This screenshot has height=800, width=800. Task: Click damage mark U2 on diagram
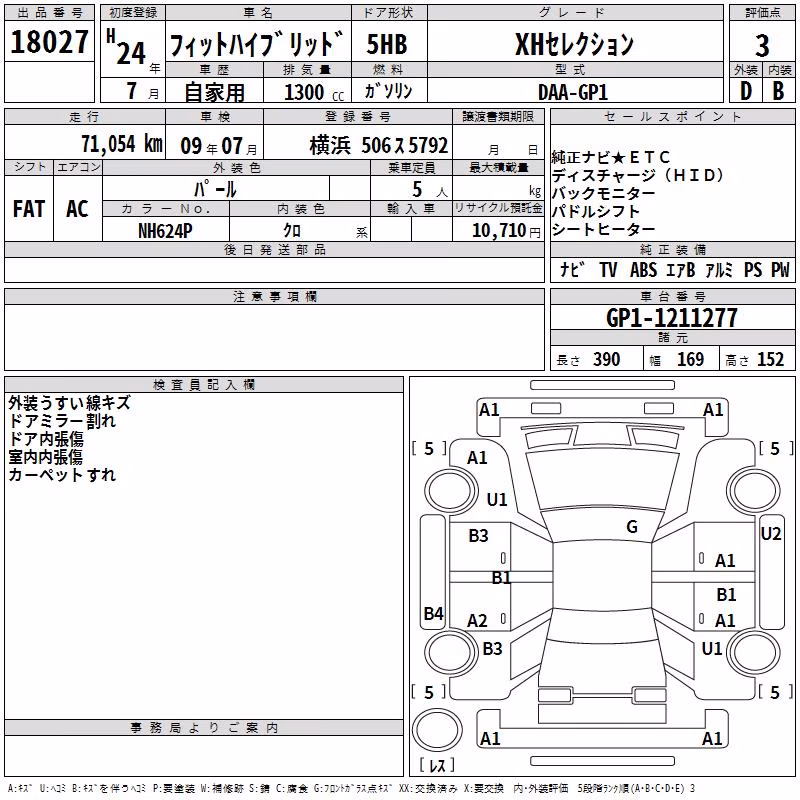(x=771, y=534)
